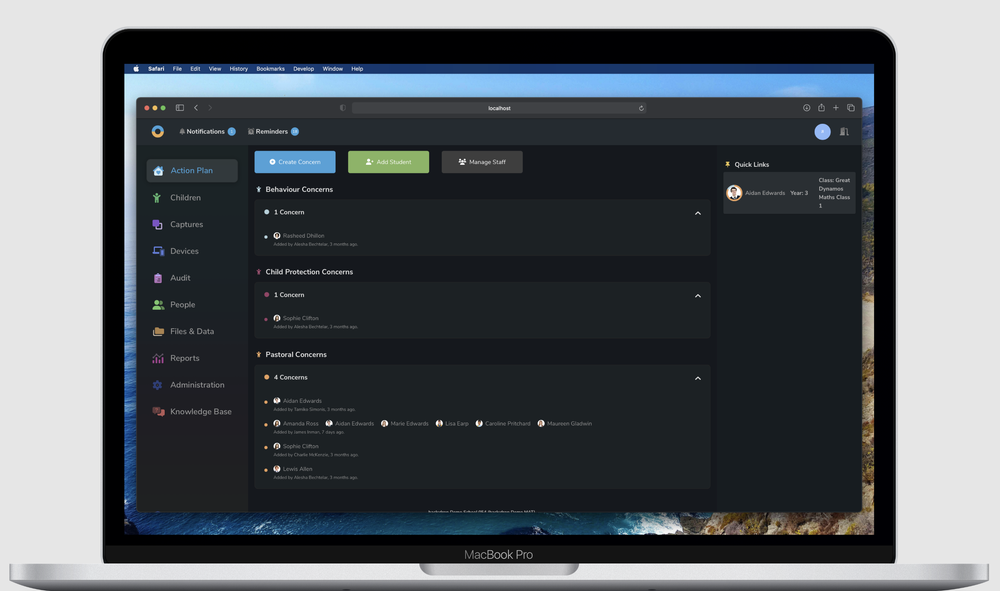Click Add Student button
The width and height of the screenshot is (1000, 591).
click(388, 162)
